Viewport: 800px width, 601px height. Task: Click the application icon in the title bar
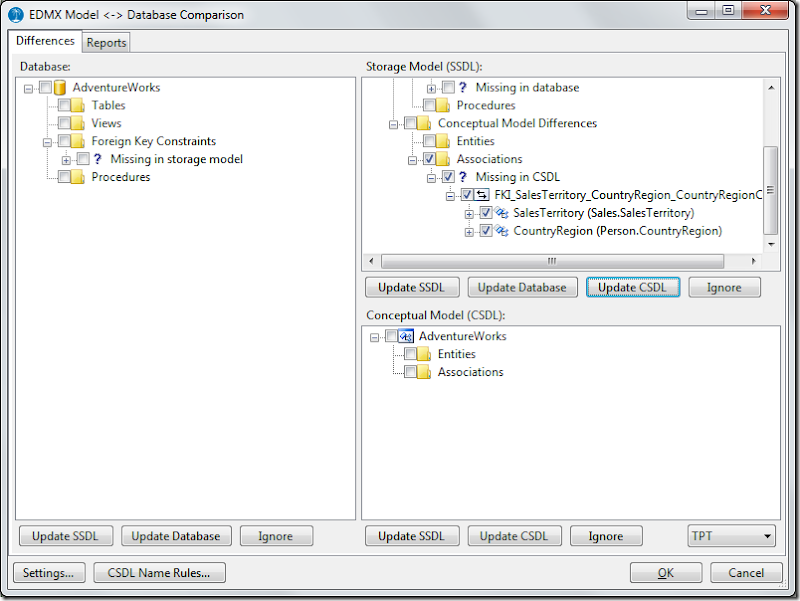click(15, 15)
